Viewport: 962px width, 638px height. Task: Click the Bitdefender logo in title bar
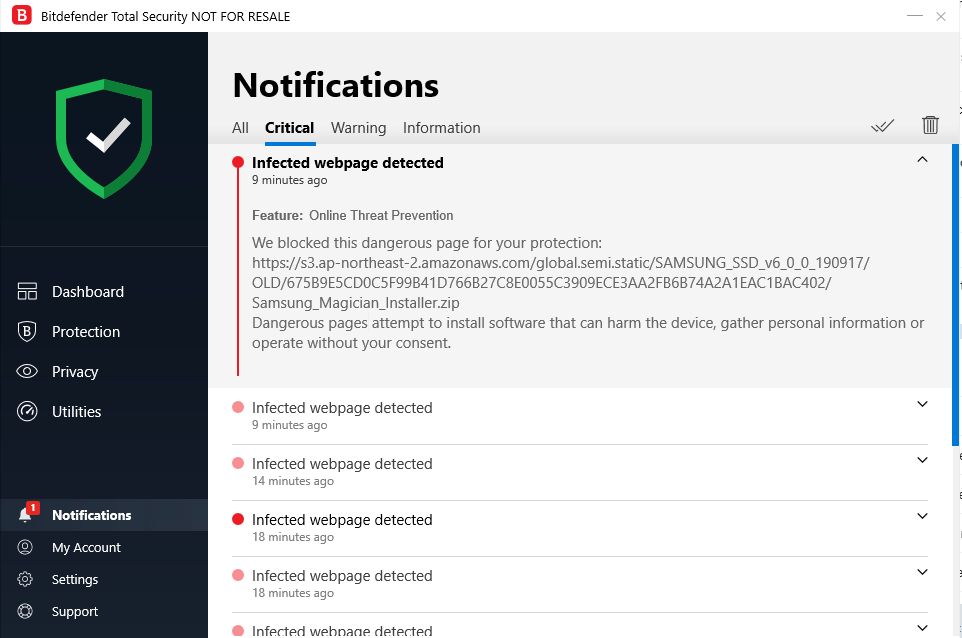[x=20, y=16]
